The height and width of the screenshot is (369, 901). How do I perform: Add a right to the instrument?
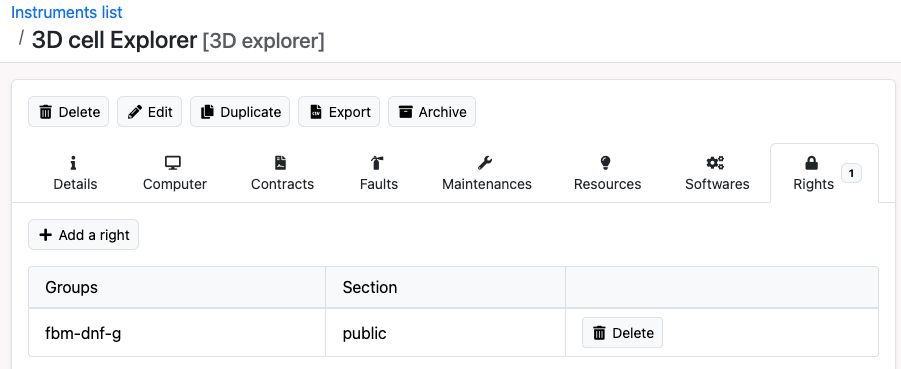83,235
